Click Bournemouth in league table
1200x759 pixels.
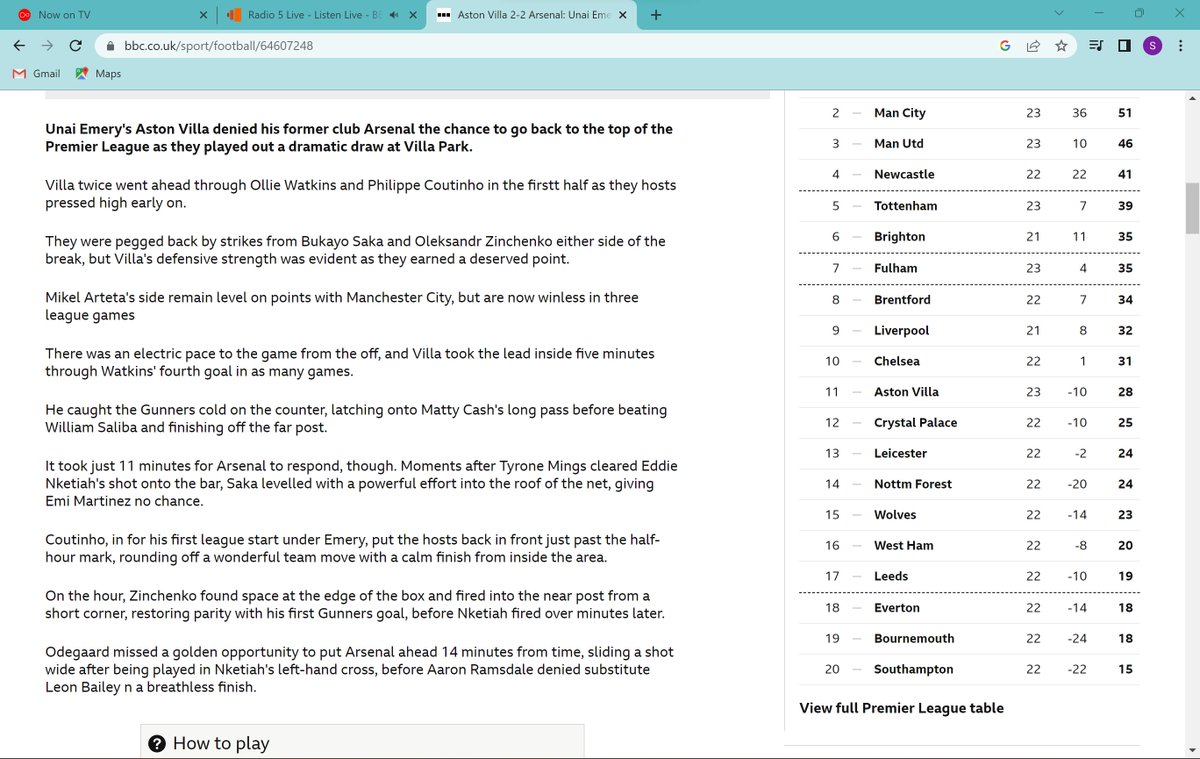(914, 639)
